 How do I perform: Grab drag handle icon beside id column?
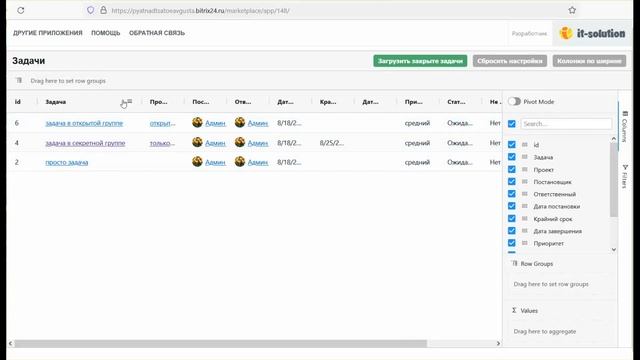click(524, 144)
